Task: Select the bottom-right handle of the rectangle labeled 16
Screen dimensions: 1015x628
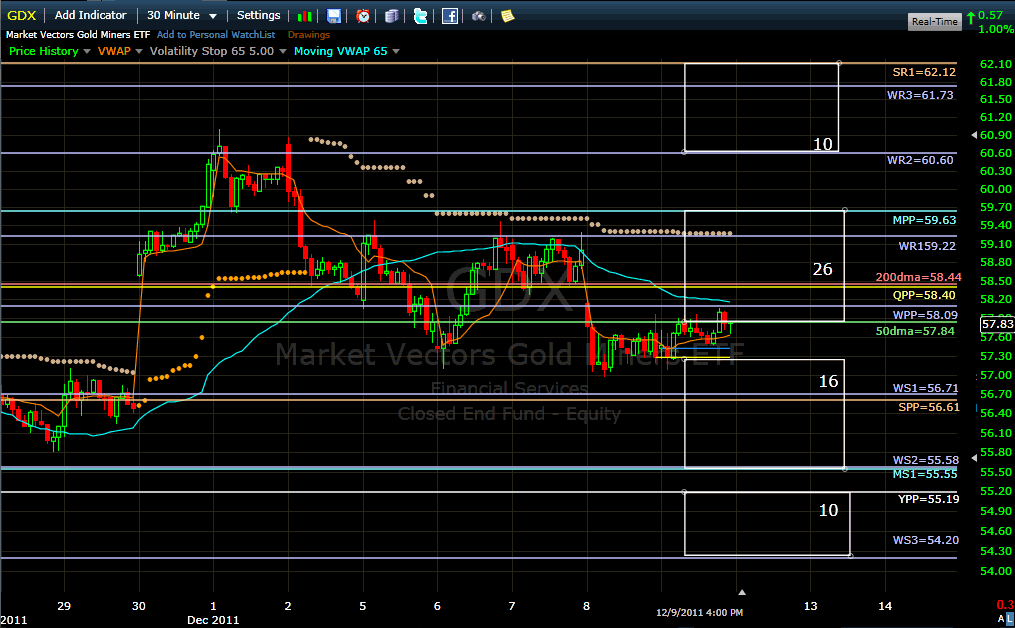Action: point(845,469)
